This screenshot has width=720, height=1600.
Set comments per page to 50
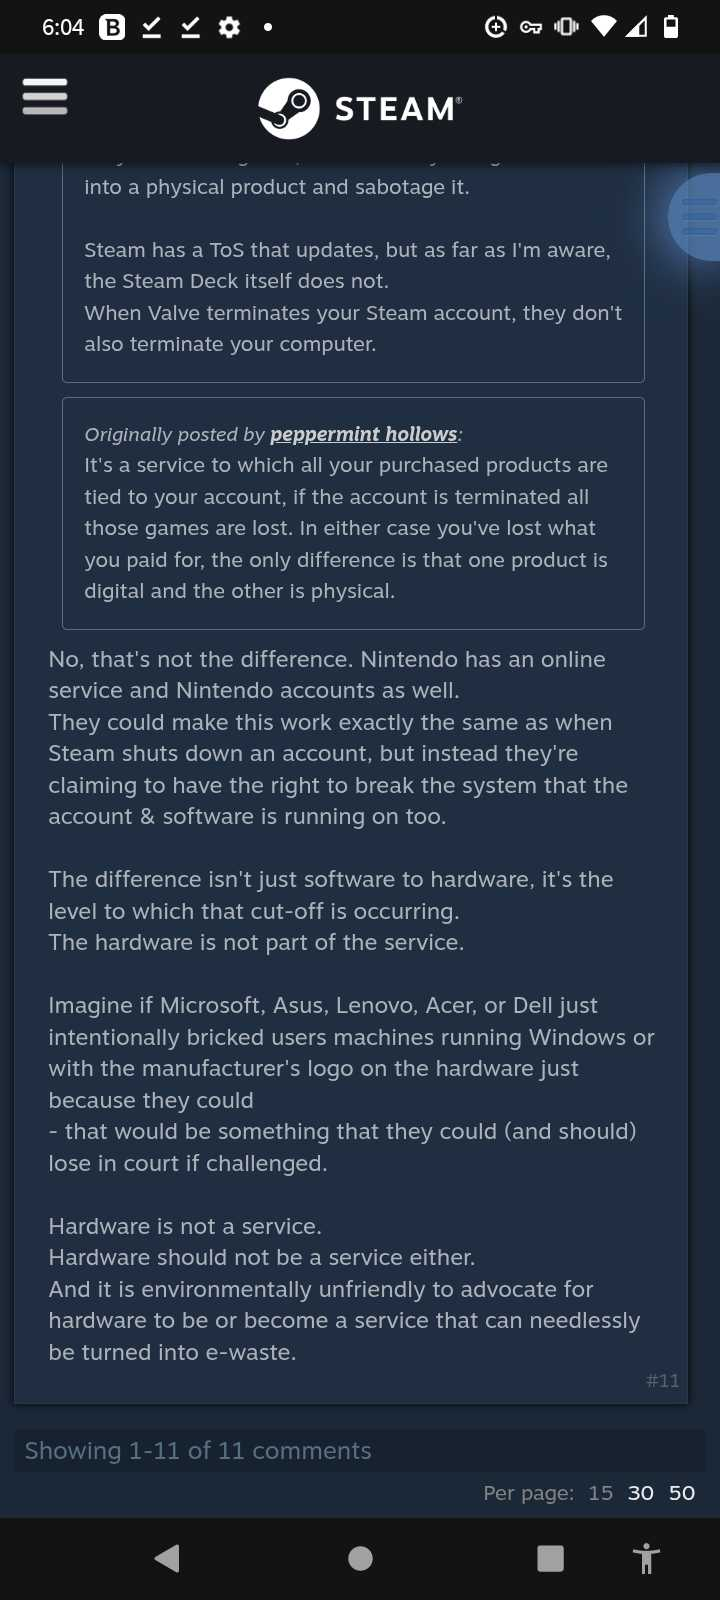coord(682,1493)
